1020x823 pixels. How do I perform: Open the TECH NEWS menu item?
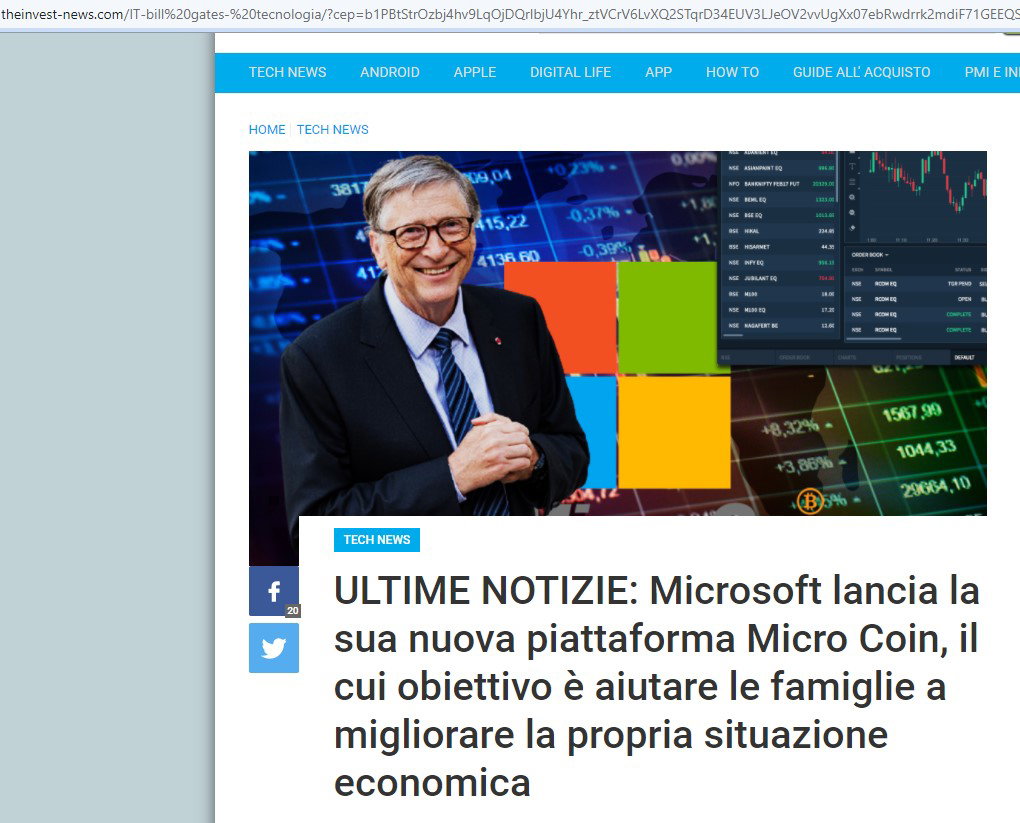tap(288, 72)
